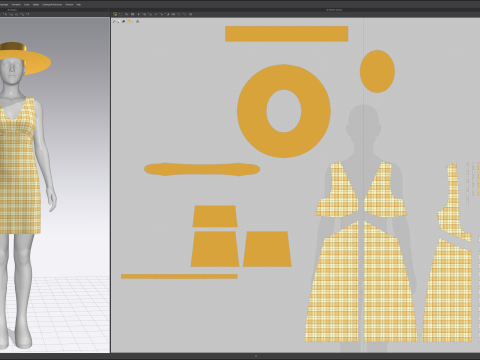Open the Settings/Preferences menu
480x360 pixels.
pyautogui.click(x=52, y=5)
